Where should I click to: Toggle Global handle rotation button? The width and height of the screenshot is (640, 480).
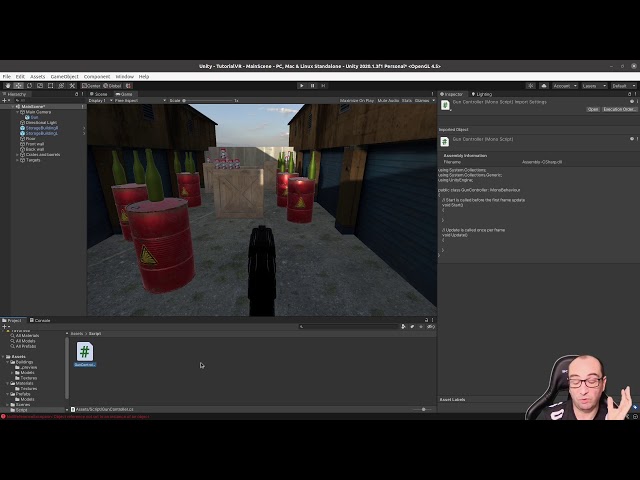point(112,86)
